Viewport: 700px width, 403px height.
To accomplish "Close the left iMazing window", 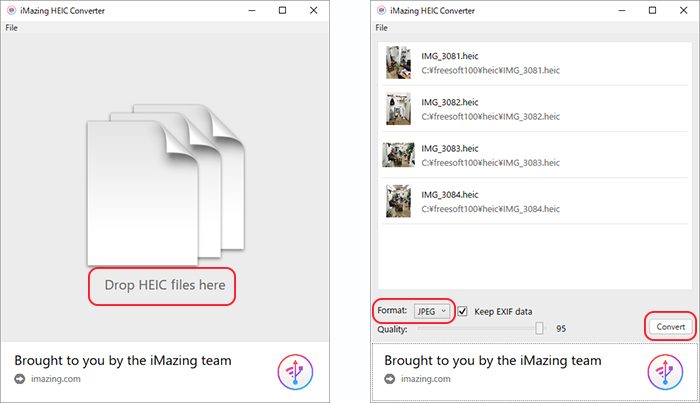I will click(313, 10).
